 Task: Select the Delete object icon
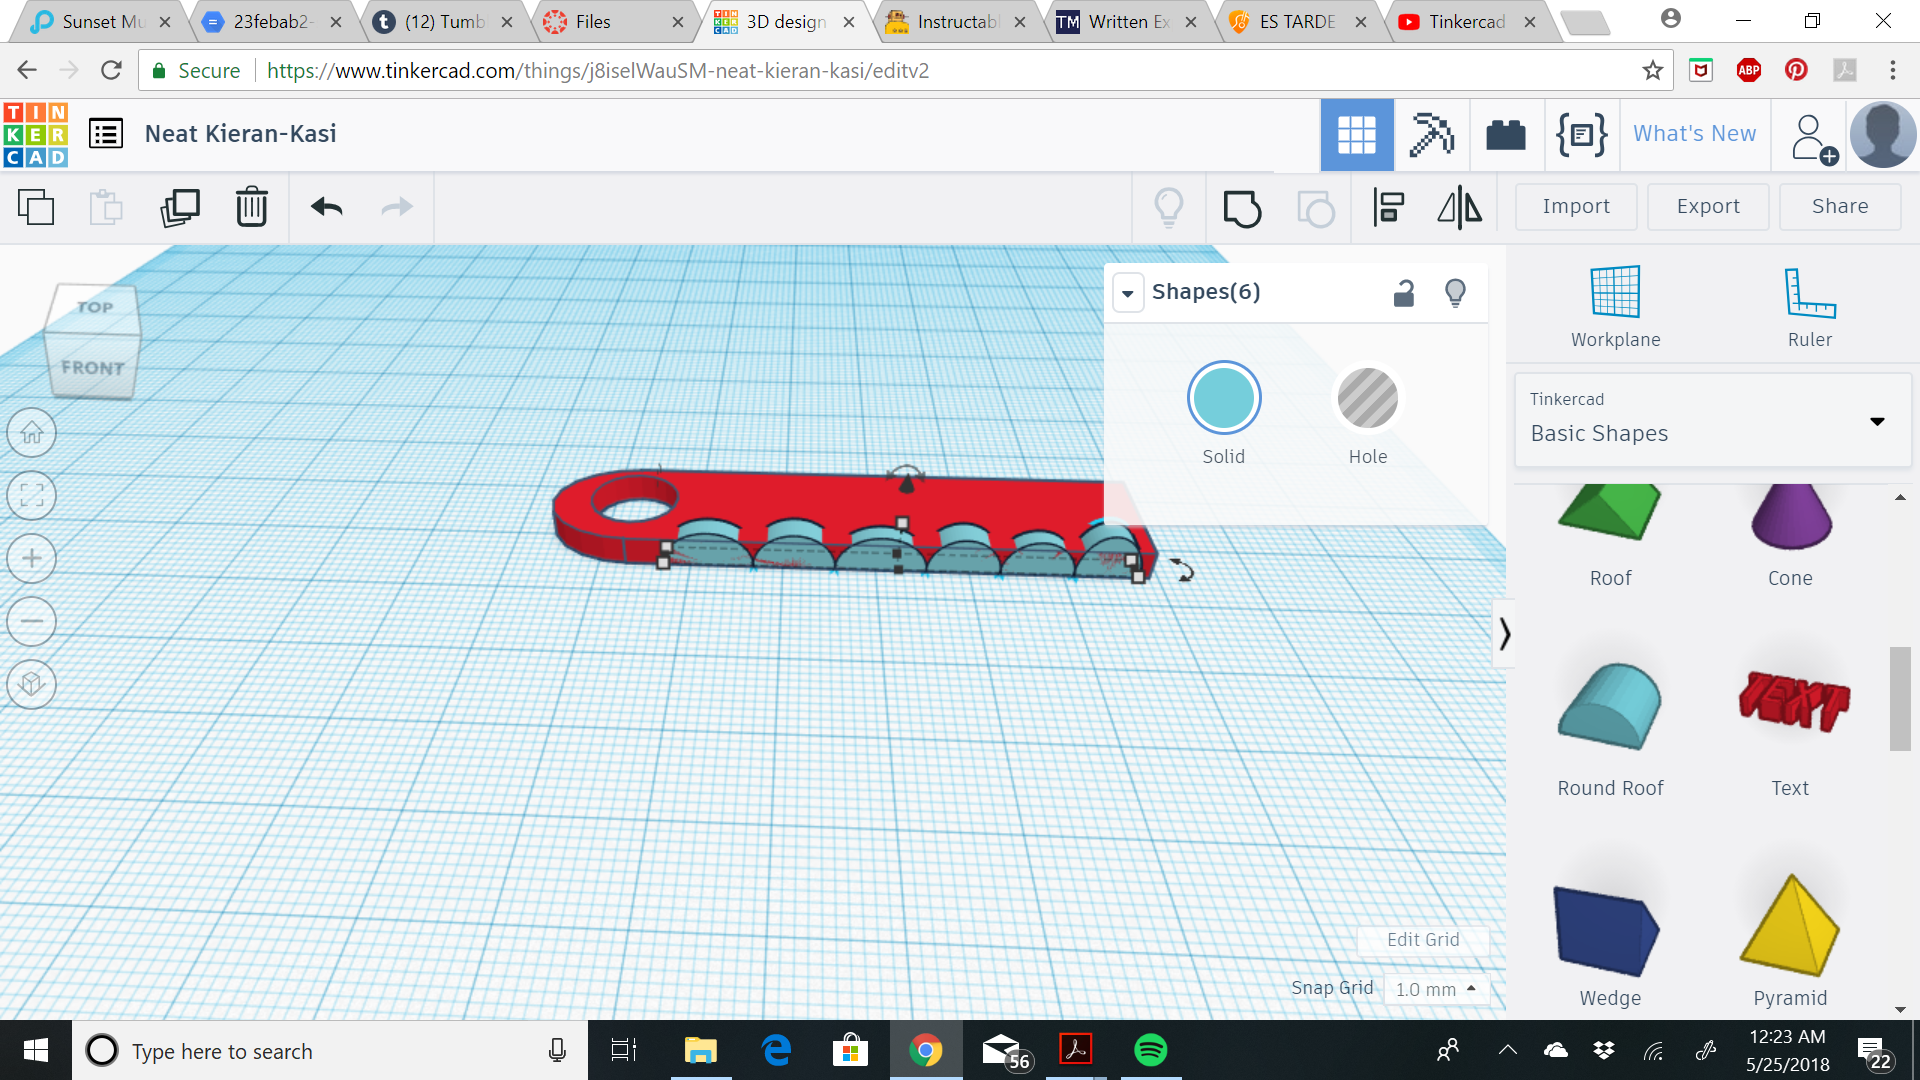click(252, 206)
